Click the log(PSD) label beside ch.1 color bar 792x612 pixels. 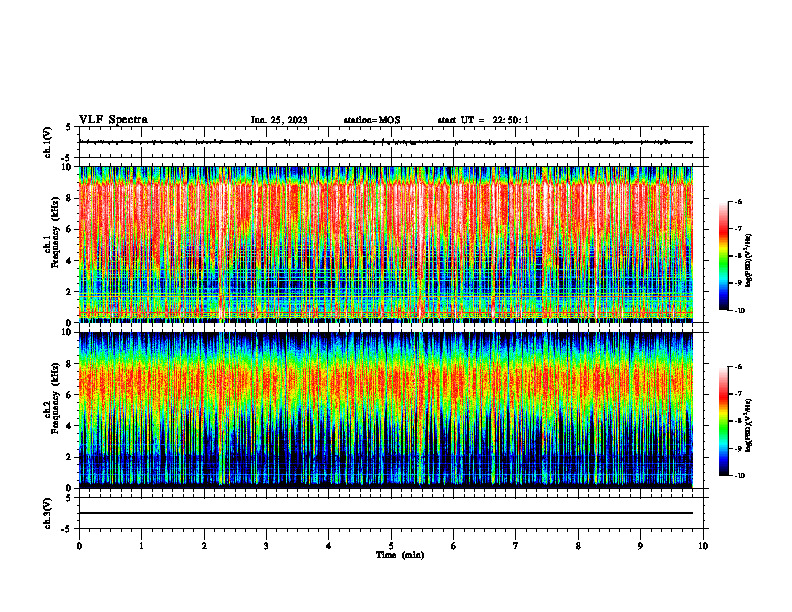click(749, 261)
